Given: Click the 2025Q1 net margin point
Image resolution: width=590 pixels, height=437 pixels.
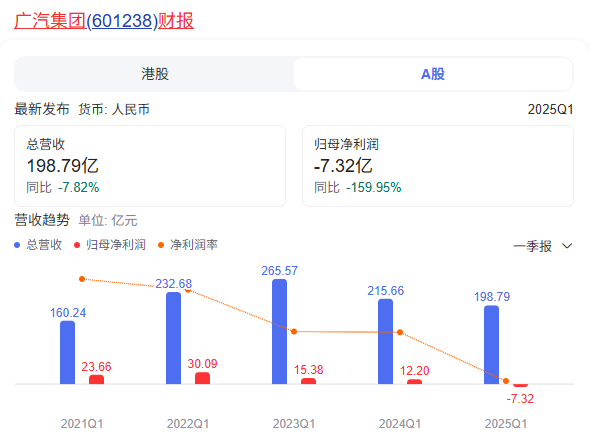Looking at the screenshot, I should [506, 381].
